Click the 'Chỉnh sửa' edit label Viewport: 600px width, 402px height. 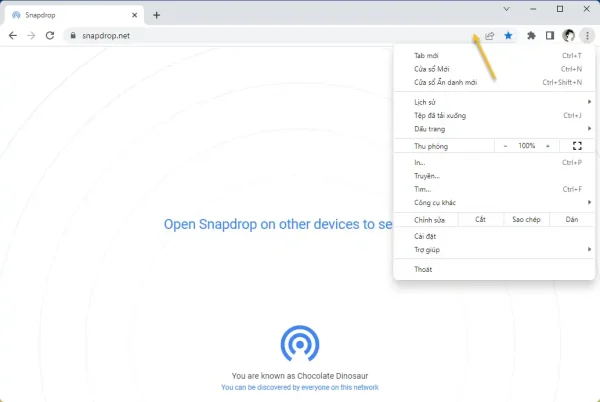coord(429,220)
